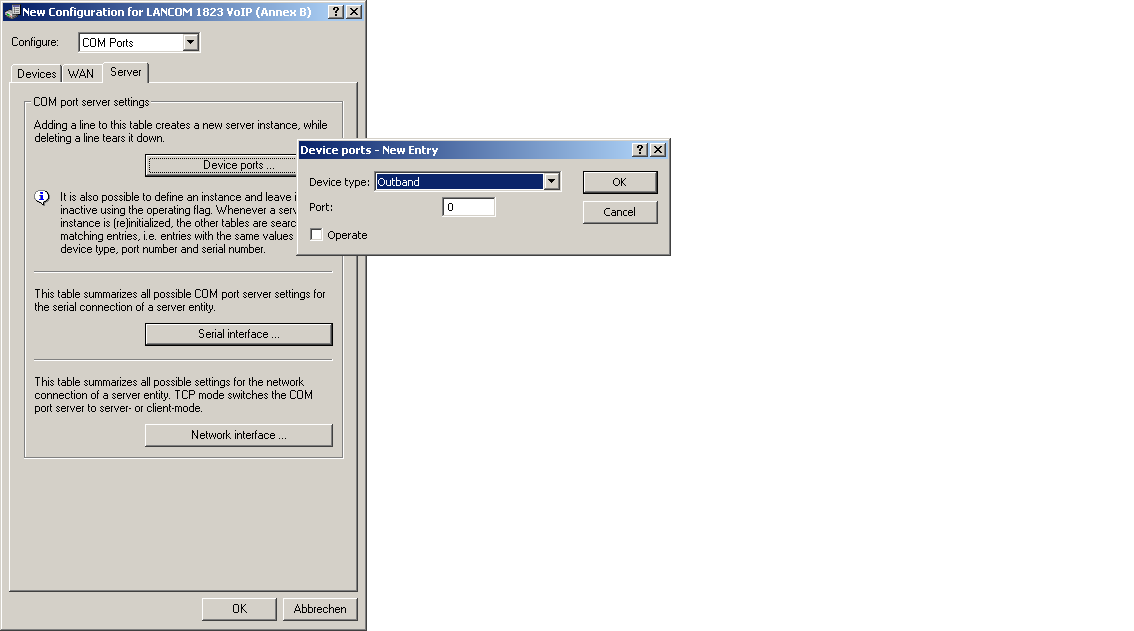This screenshot has width=1134, height=631.
Task: Open the Network interface settings
Action: (x=238, y=435)
